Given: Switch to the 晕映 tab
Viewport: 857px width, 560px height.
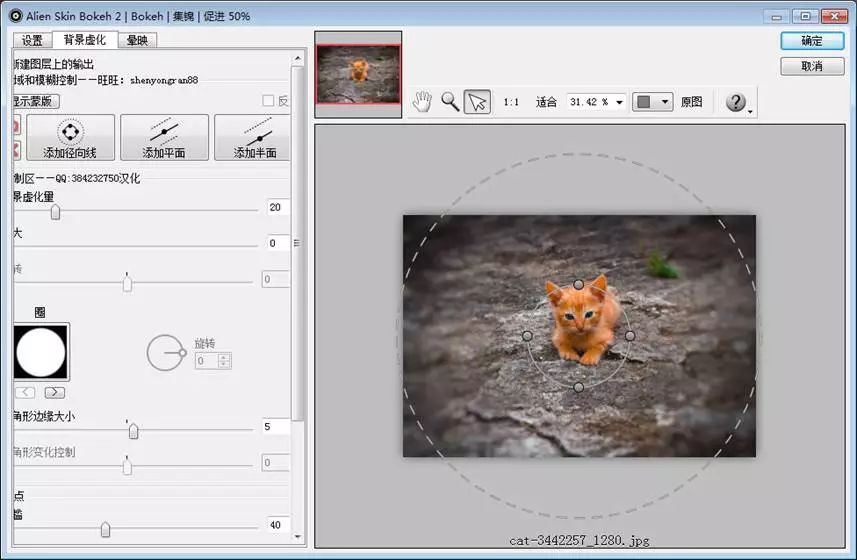Looking at the screenshot, I should coord(137,40).
